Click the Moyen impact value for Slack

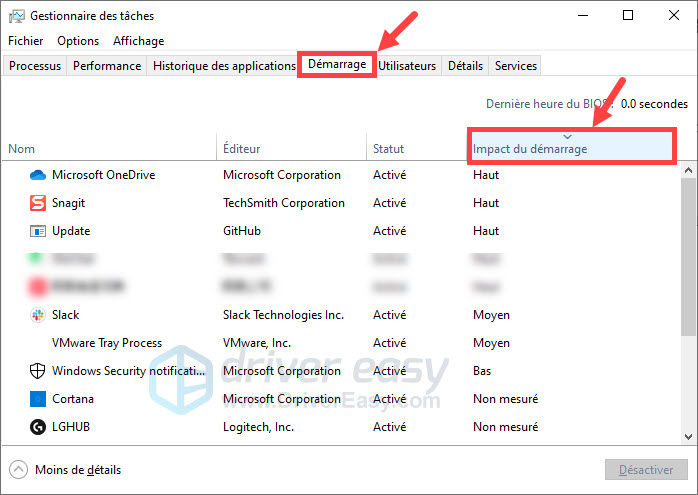click(491, 315)
